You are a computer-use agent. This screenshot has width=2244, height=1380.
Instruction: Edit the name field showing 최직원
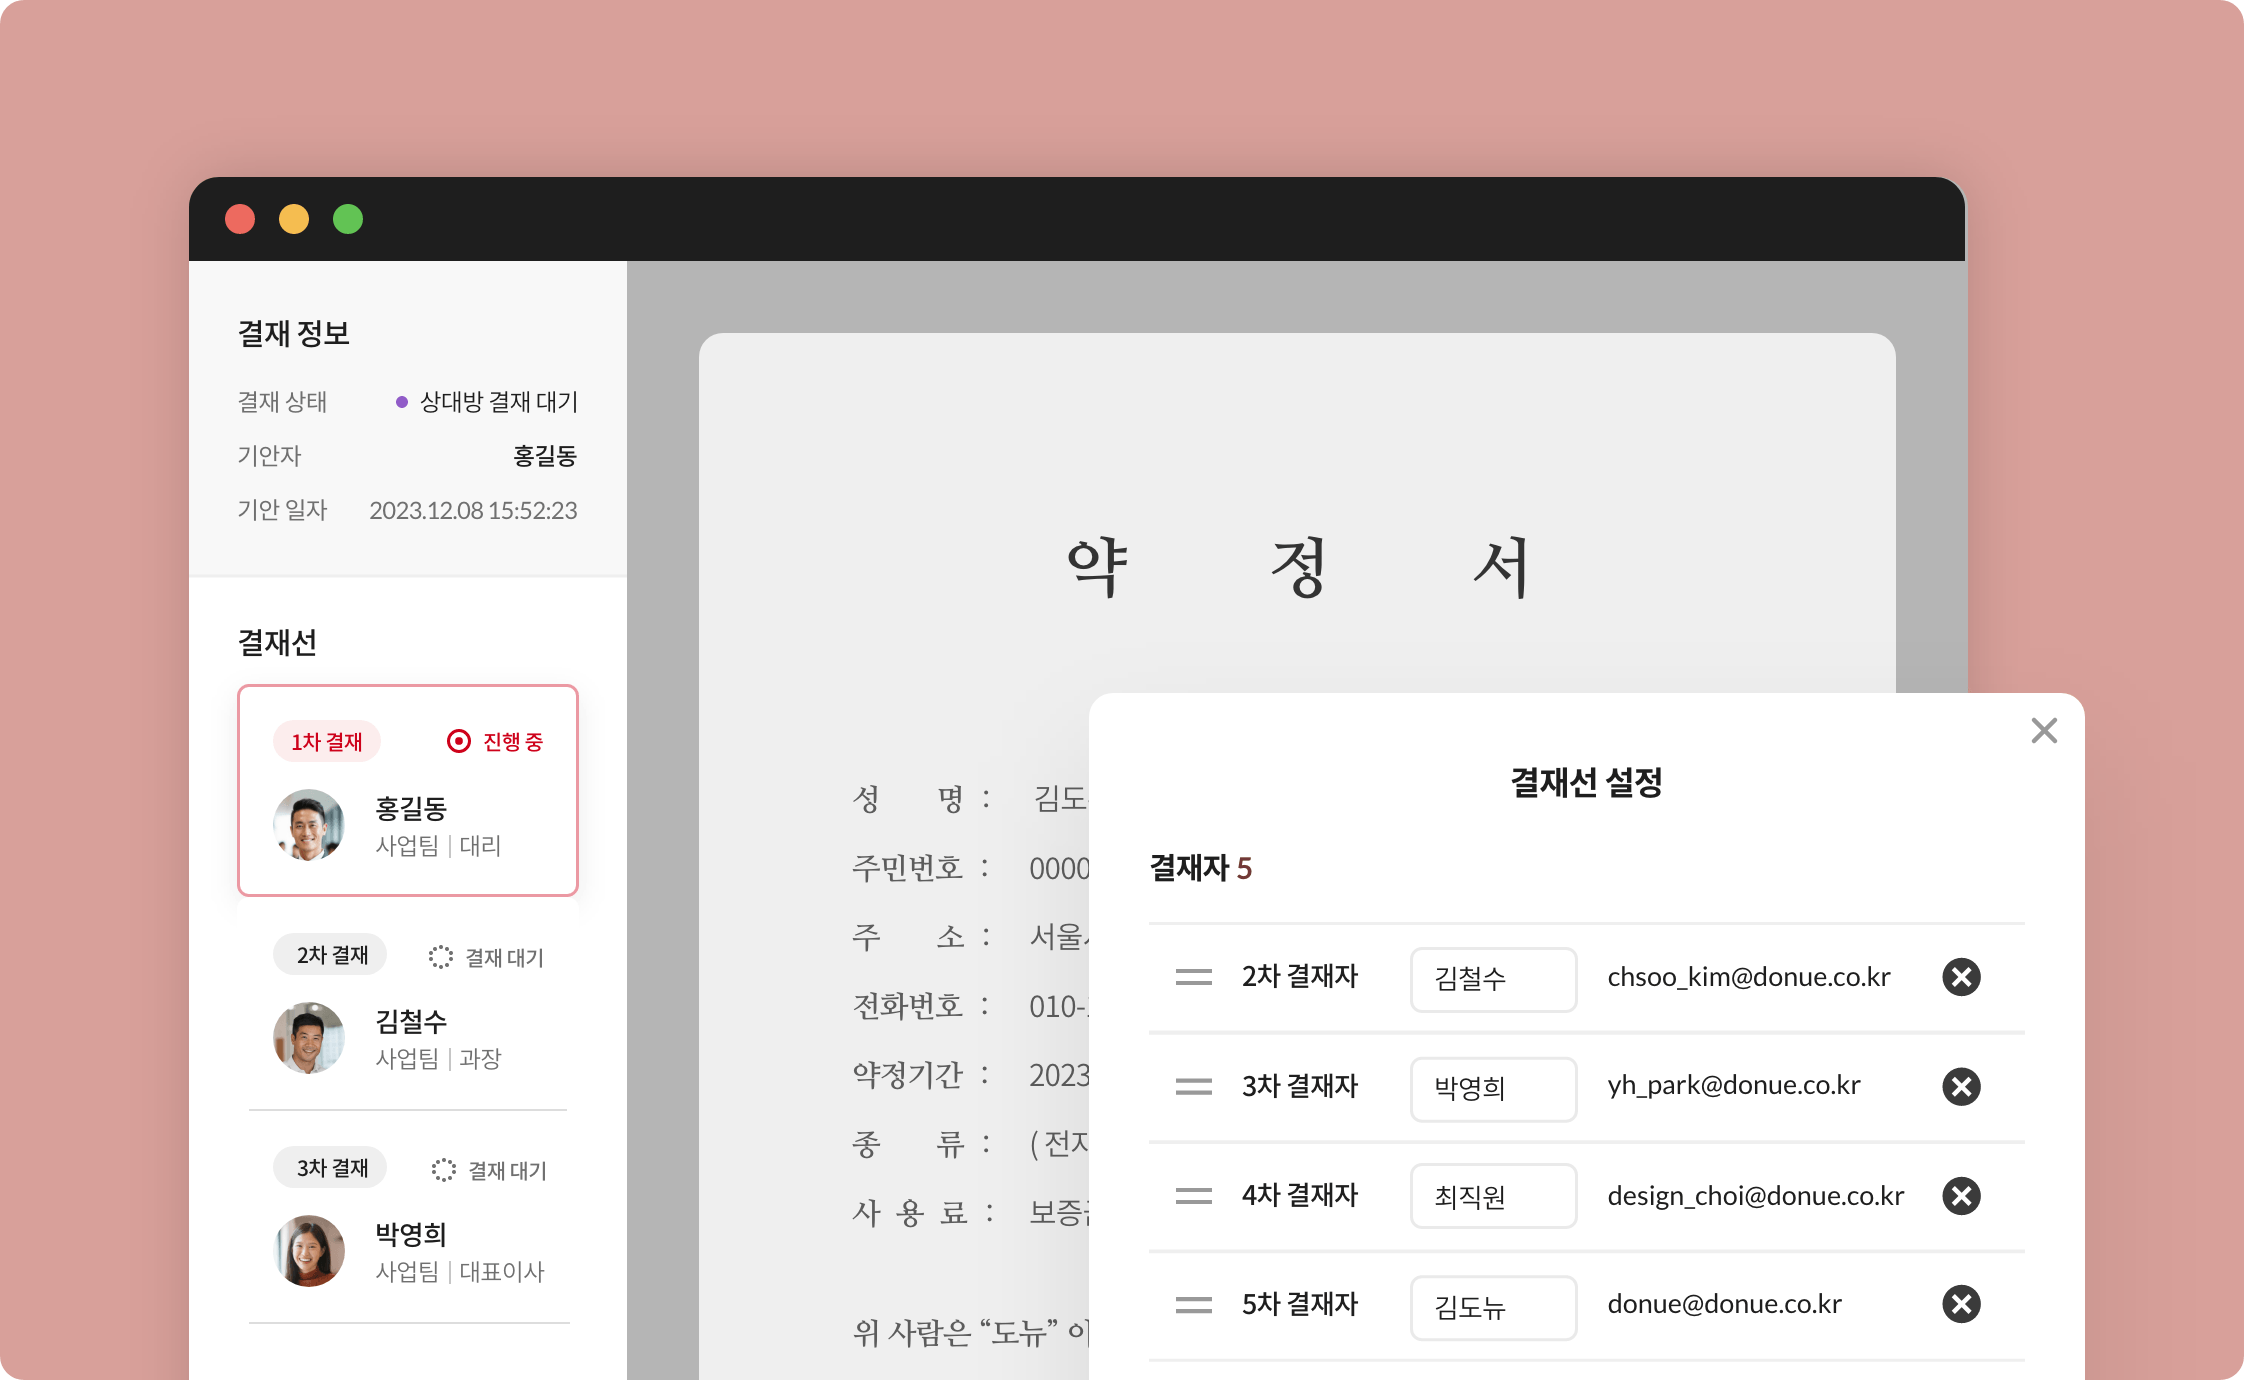(1493, 1196)
